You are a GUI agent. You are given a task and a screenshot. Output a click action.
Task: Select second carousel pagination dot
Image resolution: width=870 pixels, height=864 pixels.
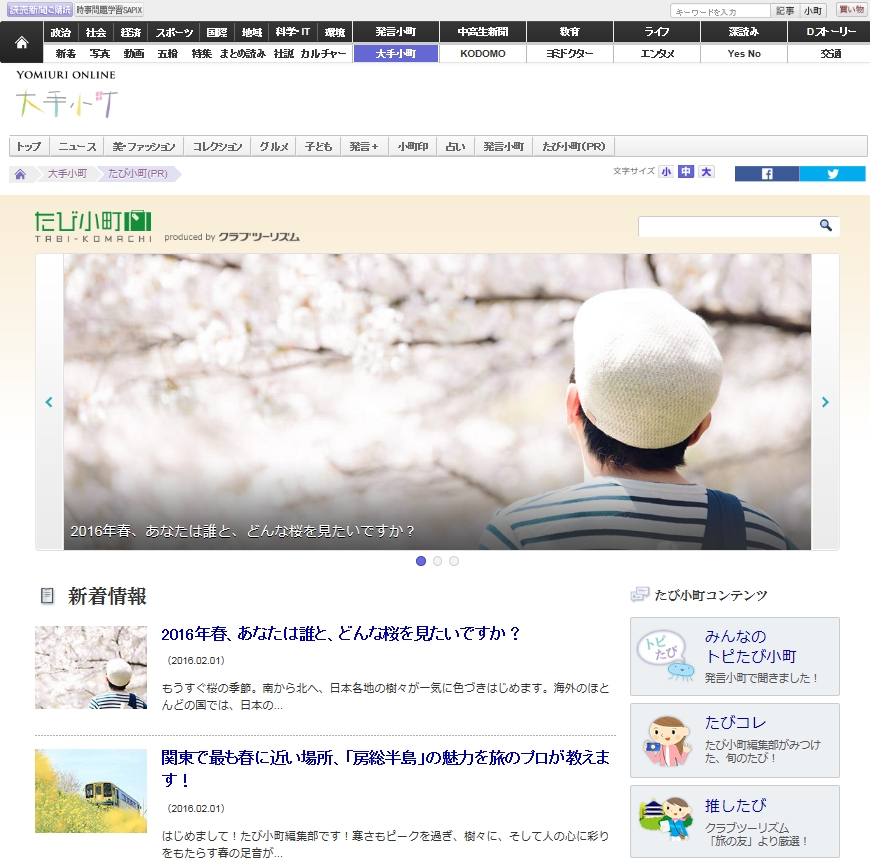pos(437,561)
